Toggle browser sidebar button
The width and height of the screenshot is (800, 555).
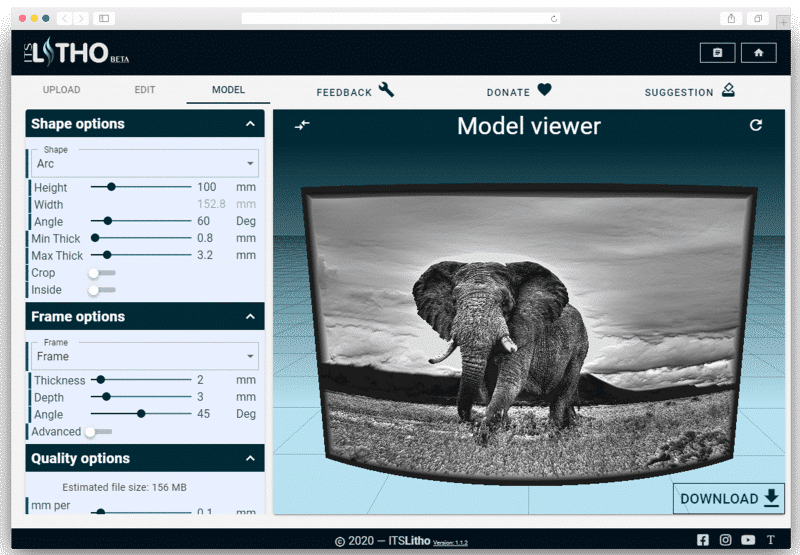[104, 18]
